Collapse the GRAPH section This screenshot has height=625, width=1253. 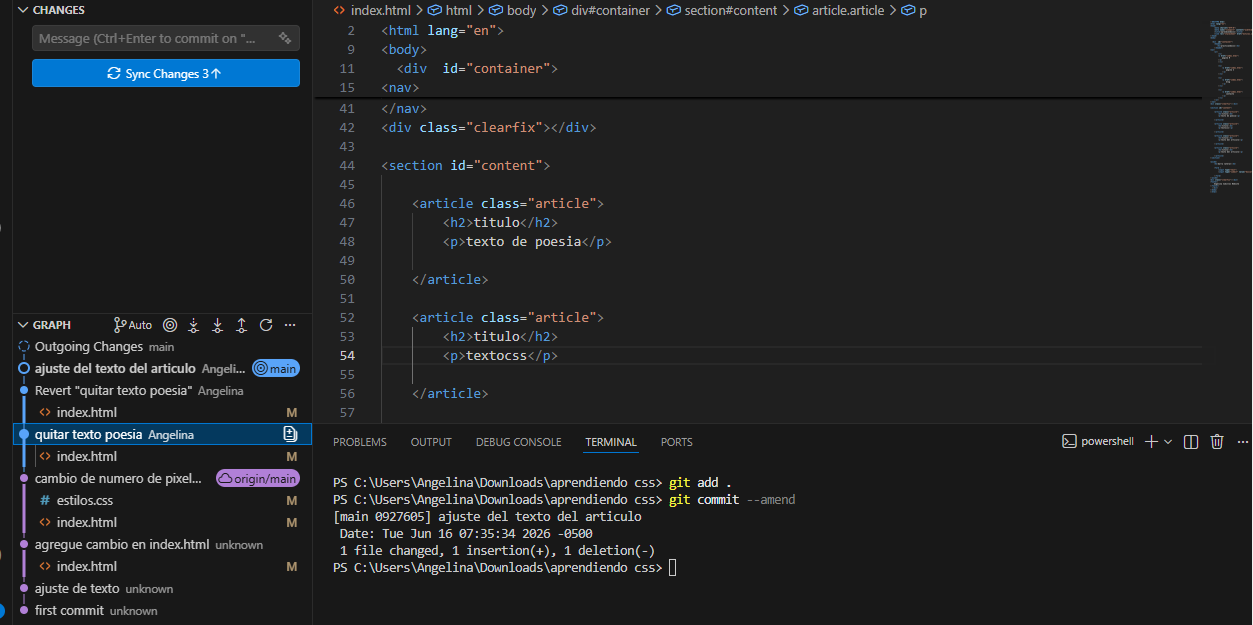24,325
